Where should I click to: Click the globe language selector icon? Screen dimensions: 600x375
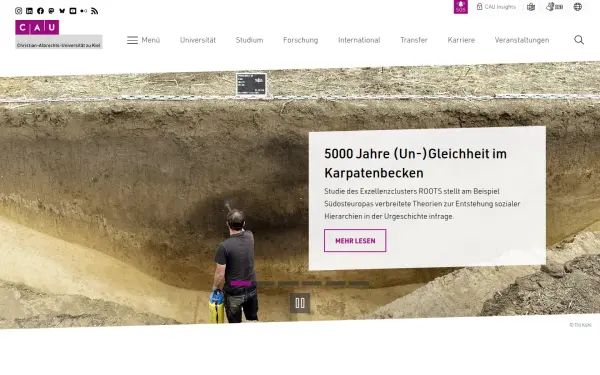[x=578, y=7]
